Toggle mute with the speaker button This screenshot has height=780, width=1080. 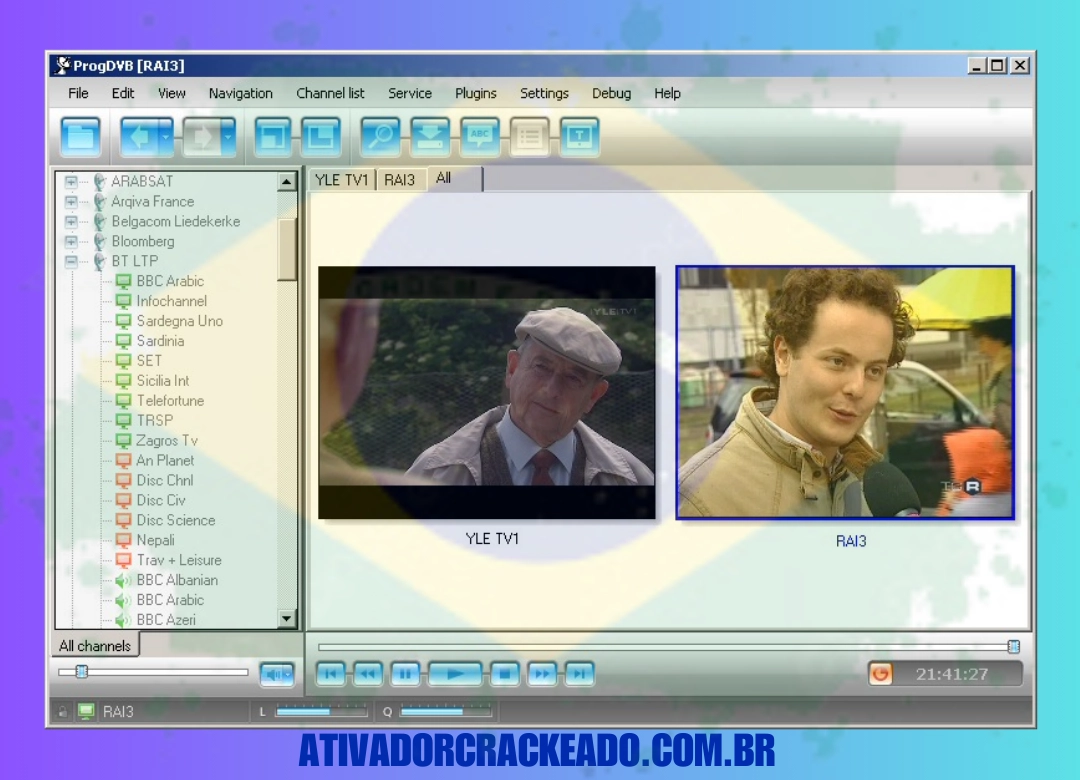click(x=277, y=673)
